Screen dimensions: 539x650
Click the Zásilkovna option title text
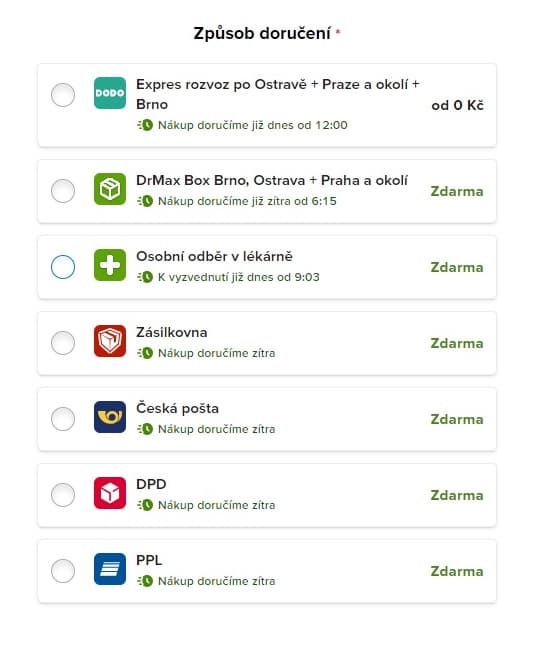point(172,332)
